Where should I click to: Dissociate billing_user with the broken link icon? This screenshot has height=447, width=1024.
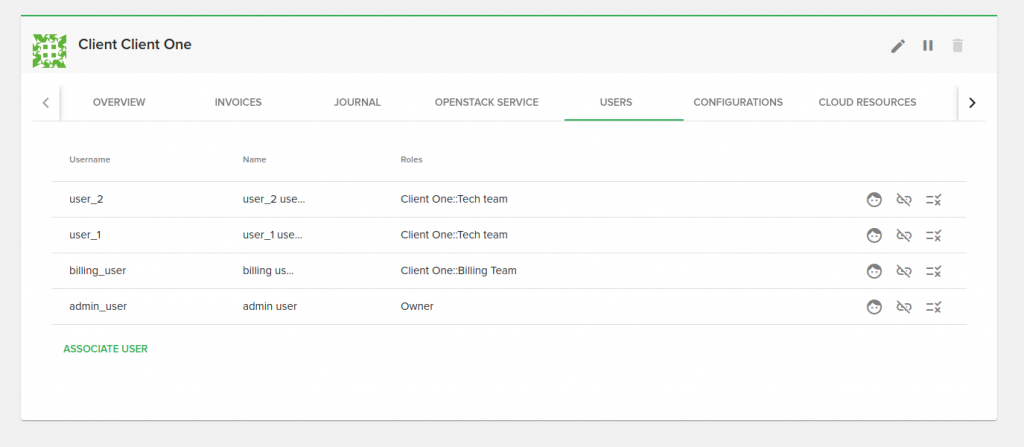click(904, 271)
